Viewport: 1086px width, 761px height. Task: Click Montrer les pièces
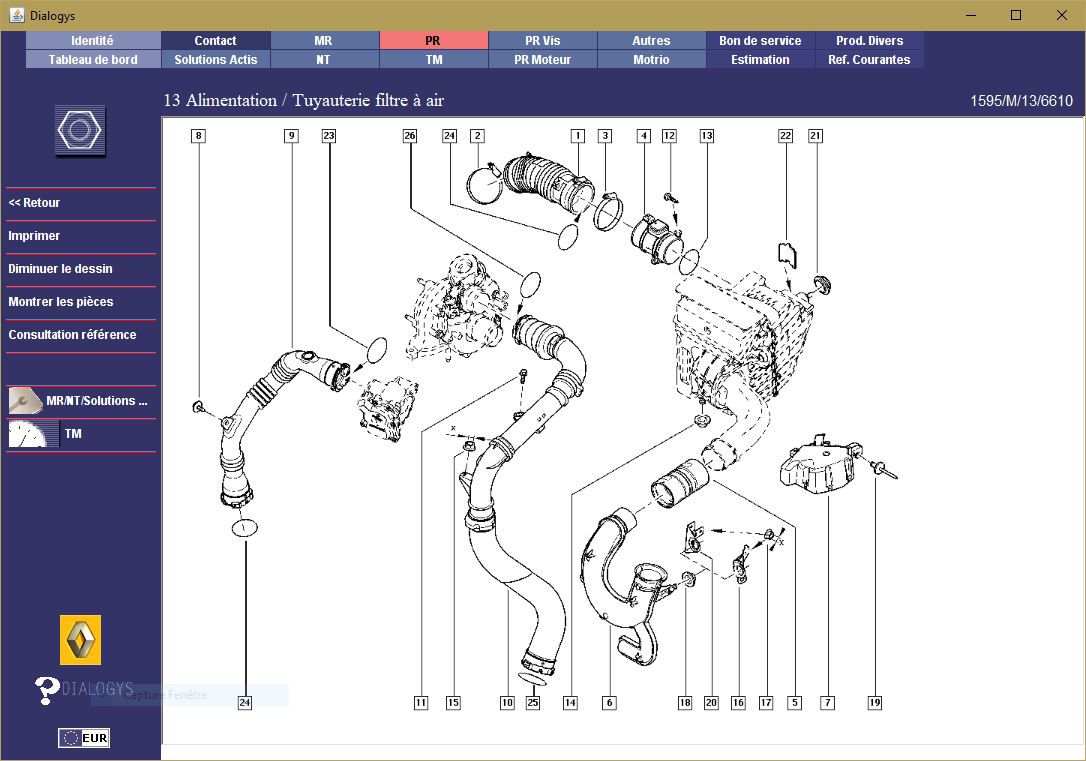[60, 302]
